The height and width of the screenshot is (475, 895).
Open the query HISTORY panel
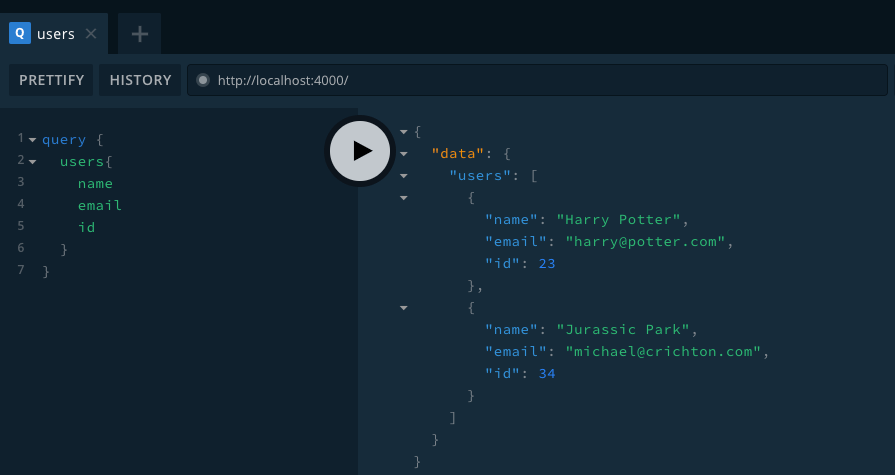click(x=140, y=80)
